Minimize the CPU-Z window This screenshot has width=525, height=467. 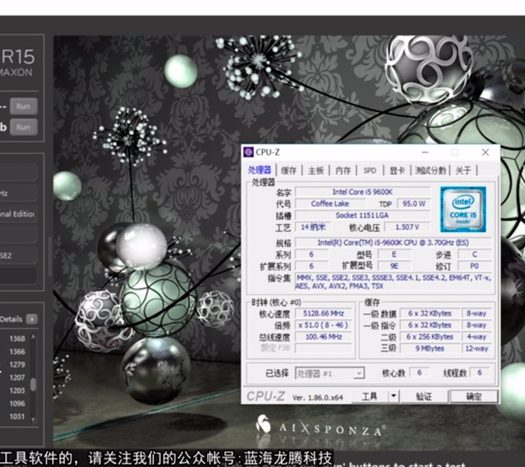425,152
